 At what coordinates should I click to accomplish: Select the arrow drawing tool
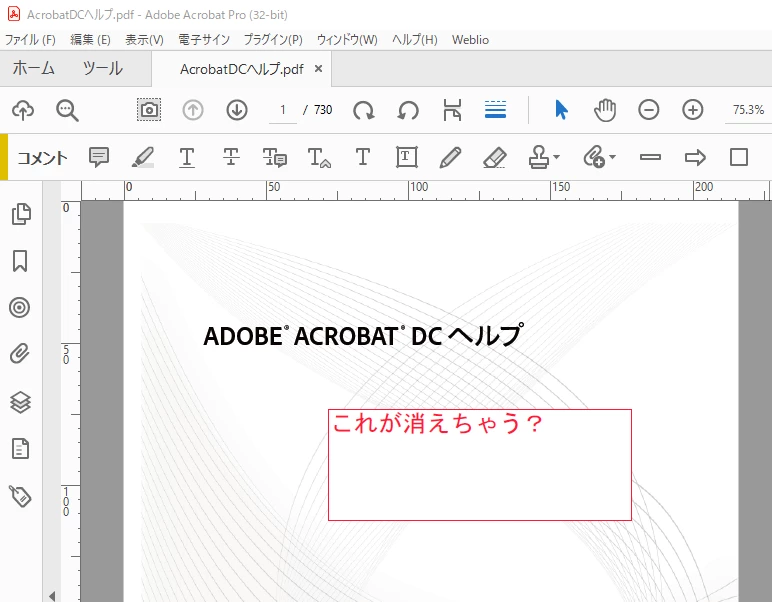tap(695, 158)
